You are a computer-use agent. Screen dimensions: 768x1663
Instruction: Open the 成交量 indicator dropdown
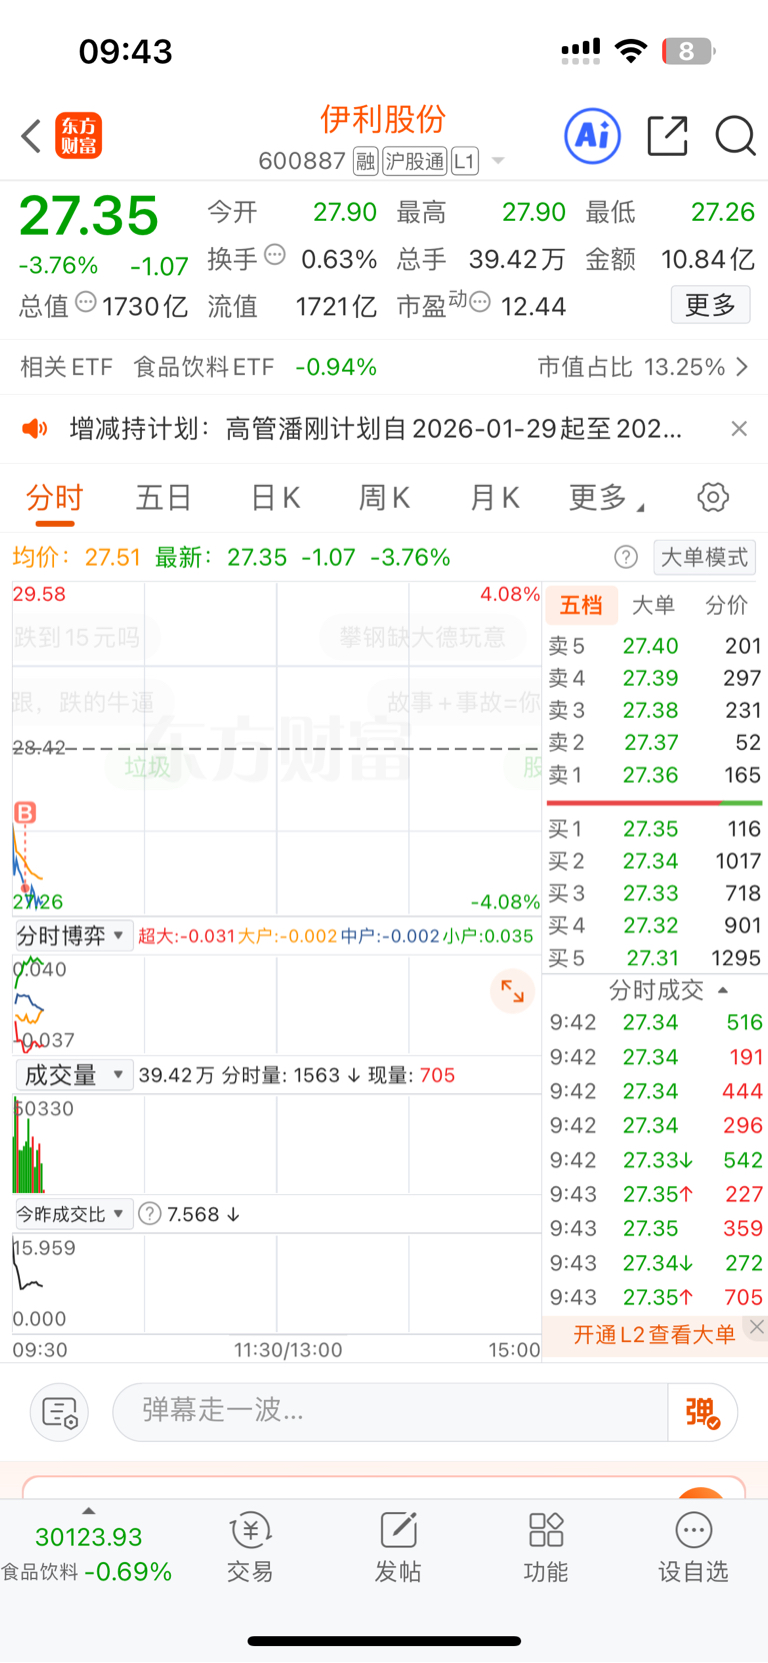[74, 1075]
